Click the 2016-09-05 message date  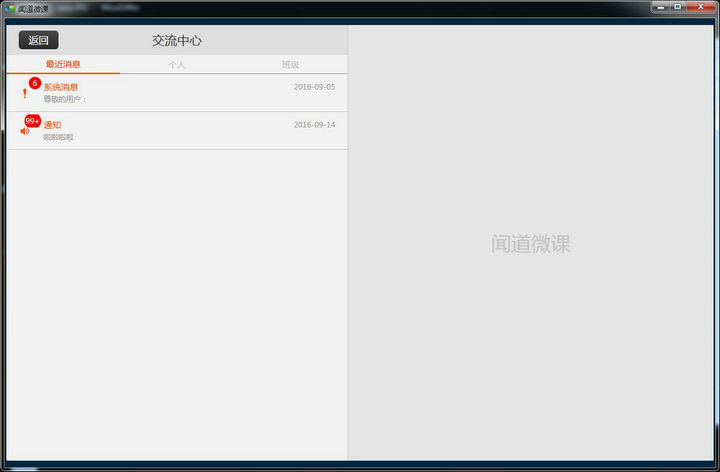coord(314,87)
